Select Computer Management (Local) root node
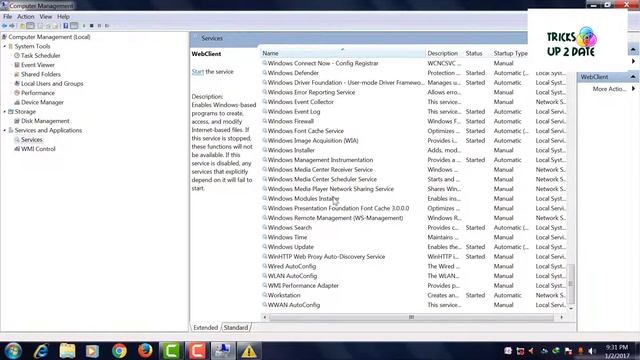Screen dimensions: 640x360 (49, 37)
